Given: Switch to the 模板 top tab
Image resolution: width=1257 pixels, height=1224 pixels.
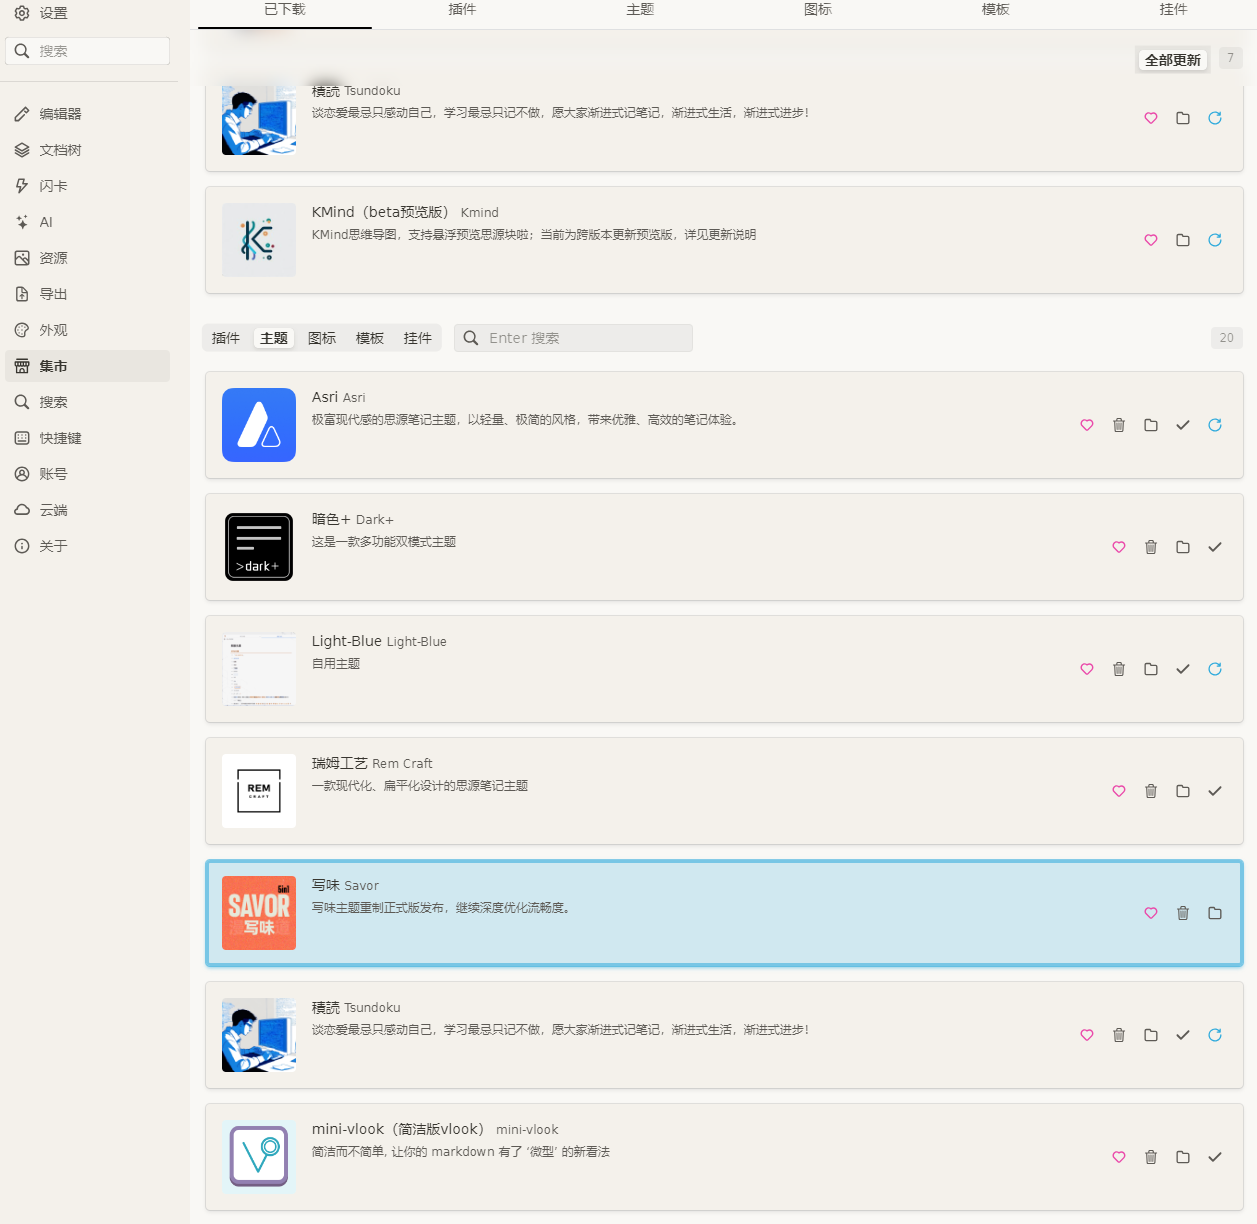Looking at the screenshot, I should (x=996, y=10).
